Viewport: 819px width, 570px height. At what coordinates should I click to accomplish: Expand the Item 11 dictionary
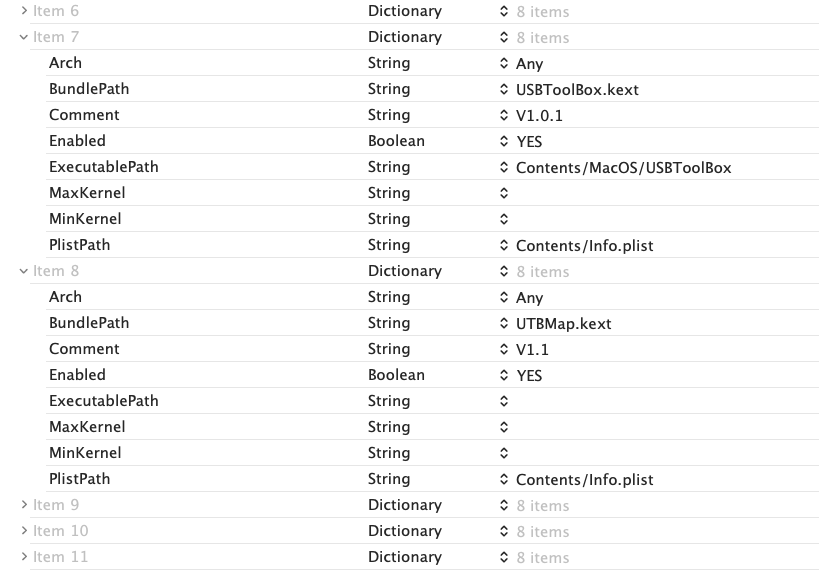pos(24,557)
